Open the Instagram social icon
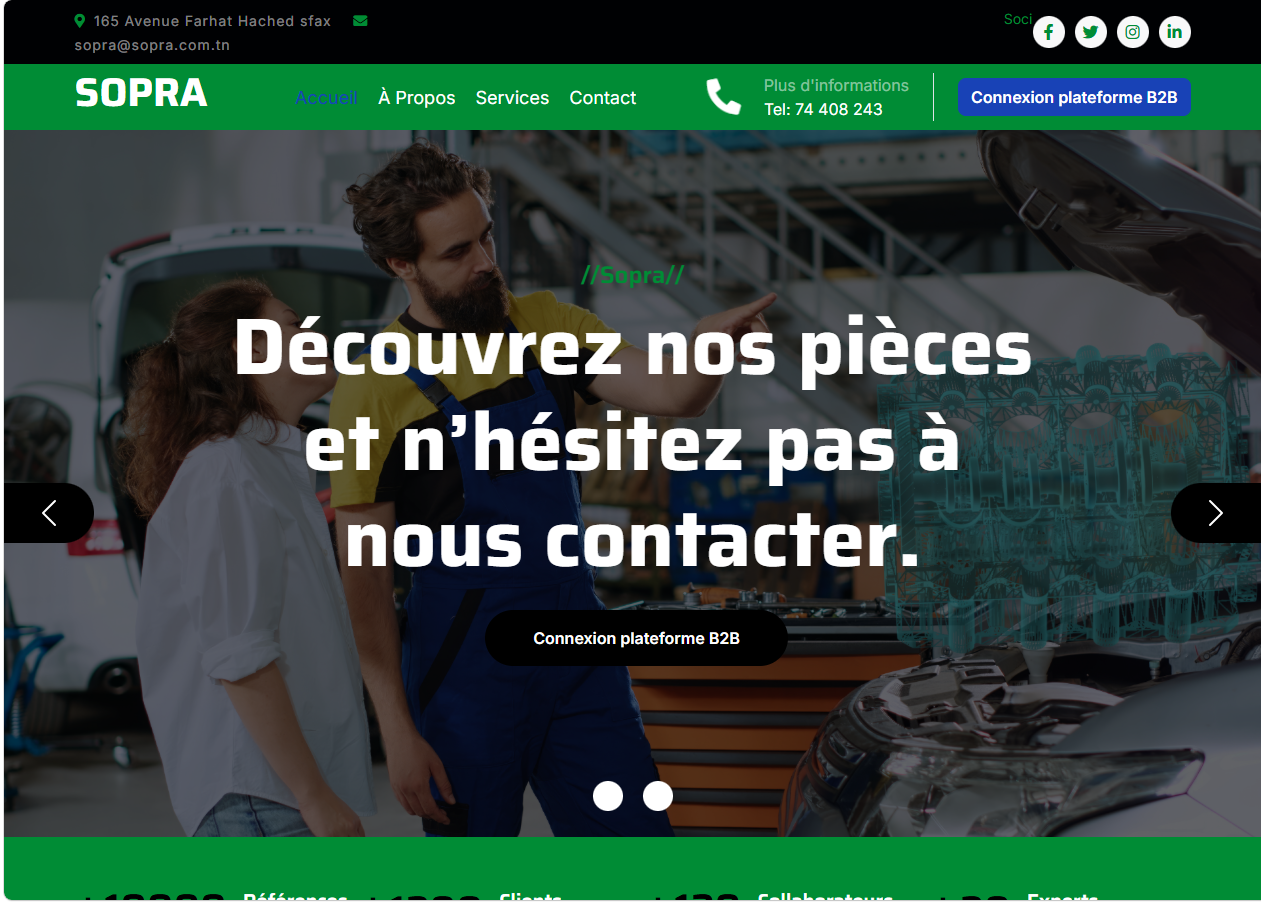This screenshot has width=1261, height=904. [x=1132, y=32]
